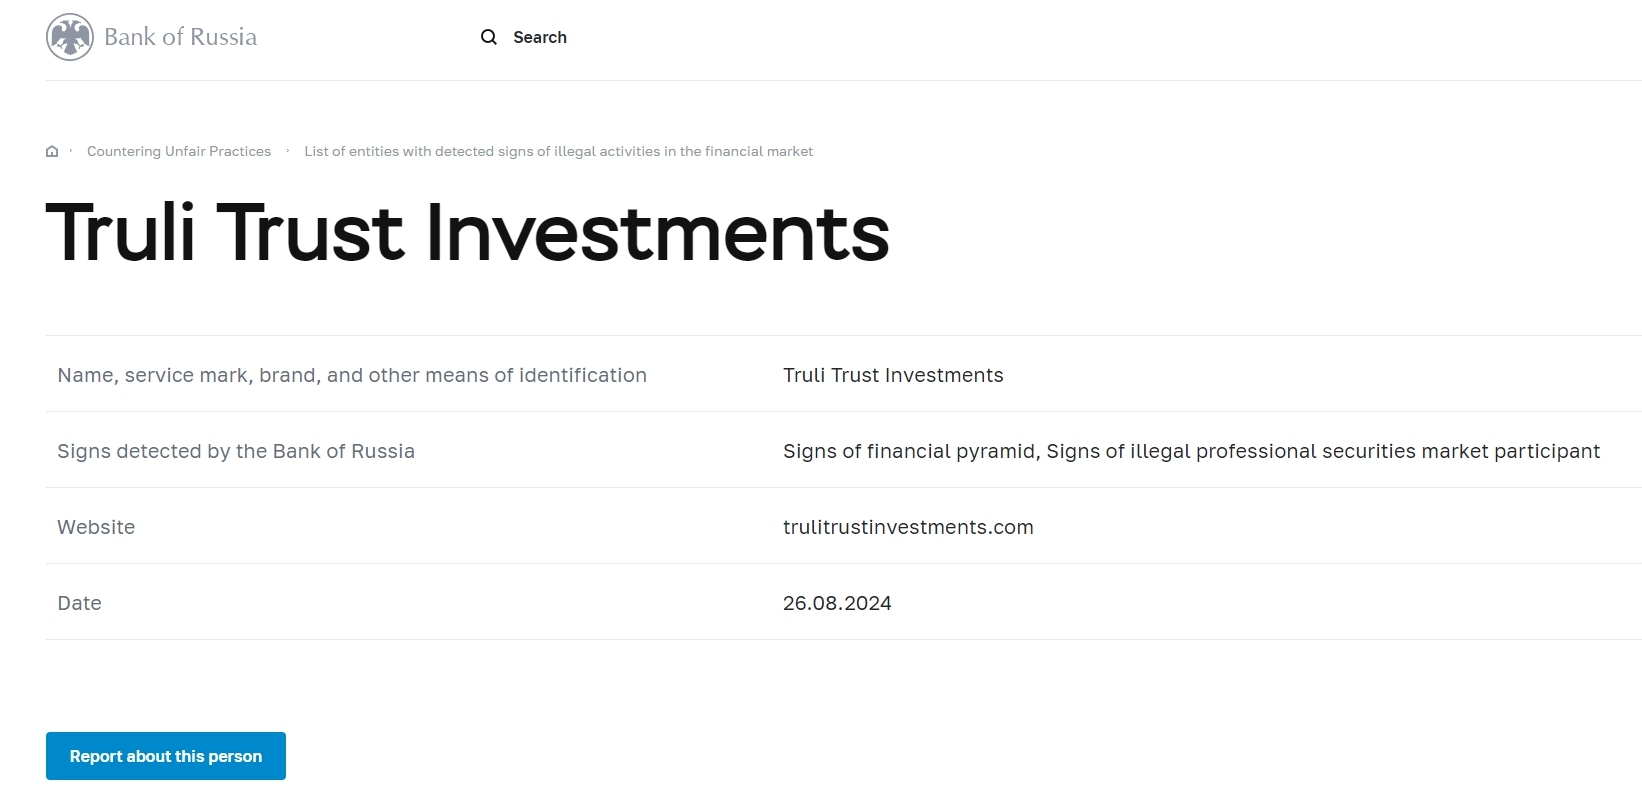Go to home via breadcrumb house icon
The height and width of the screenshot is (798, 1642).
(x=52, y=152)
